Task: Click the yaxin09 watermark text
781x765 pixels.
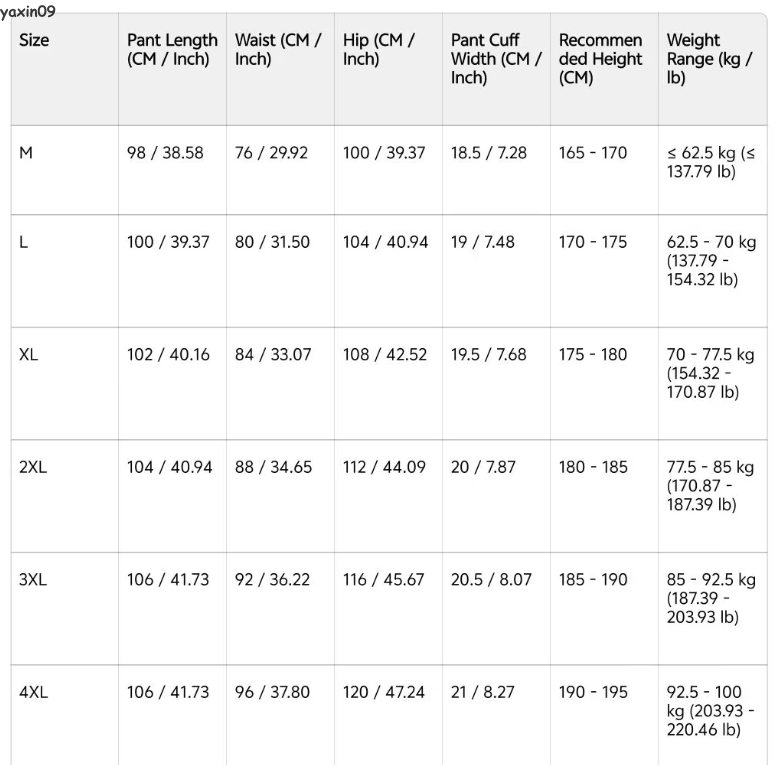Action: coord(28,11)
